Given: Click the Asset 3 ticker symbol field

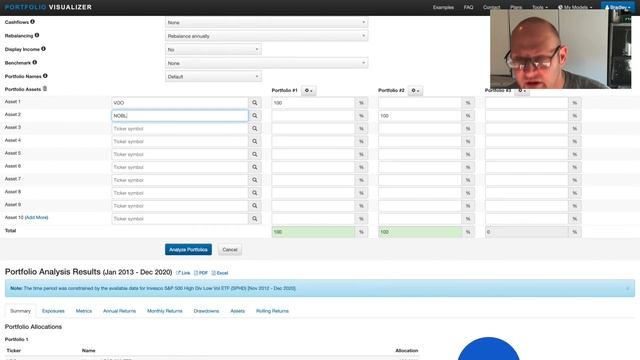Looking at the screenshot, I should (180, 129).
